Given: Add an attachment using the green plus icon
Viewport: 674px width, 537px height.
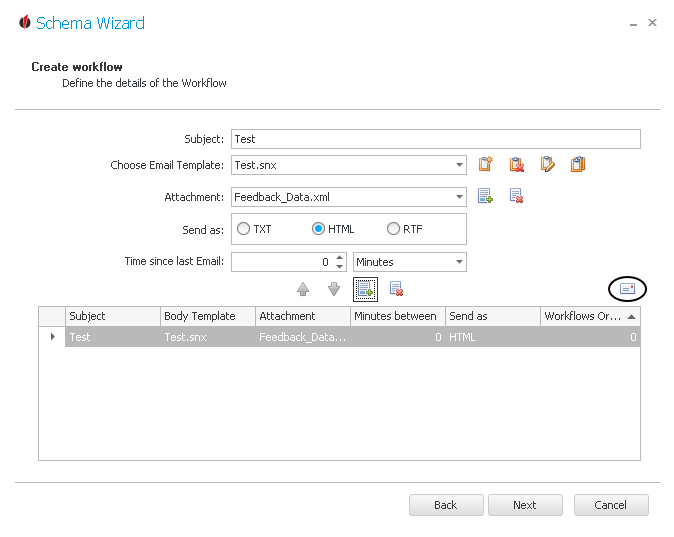Looking at the screenshot, I should 485,196.
